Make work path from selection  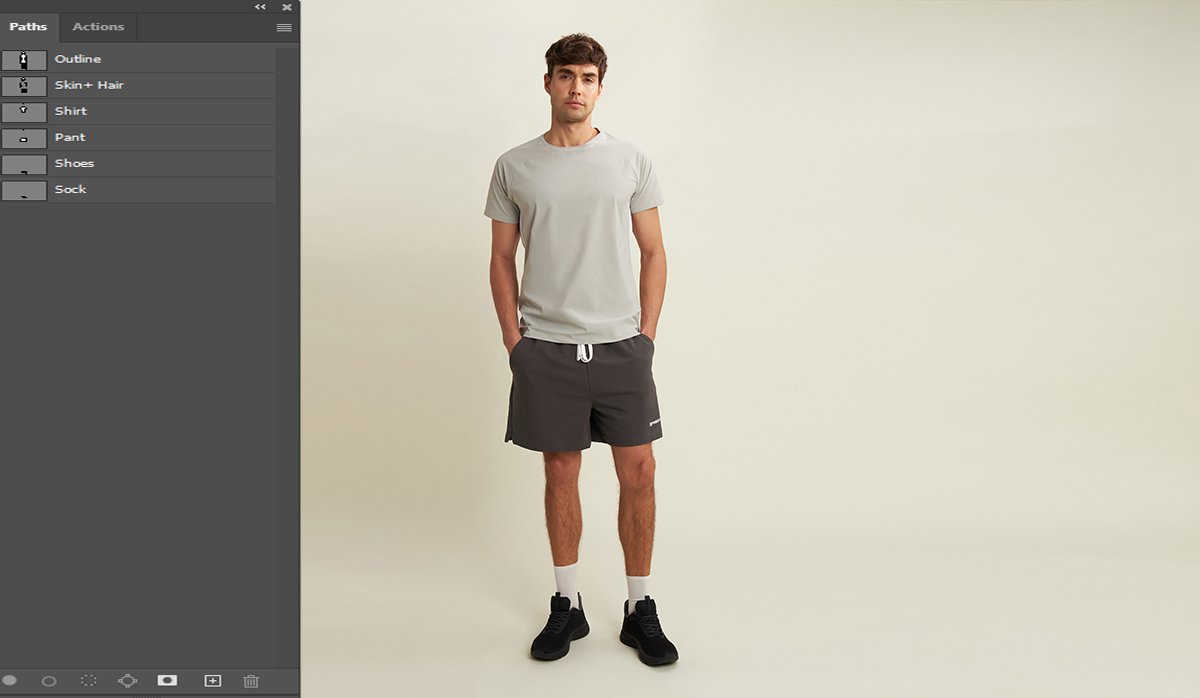[x=128, y=681]
